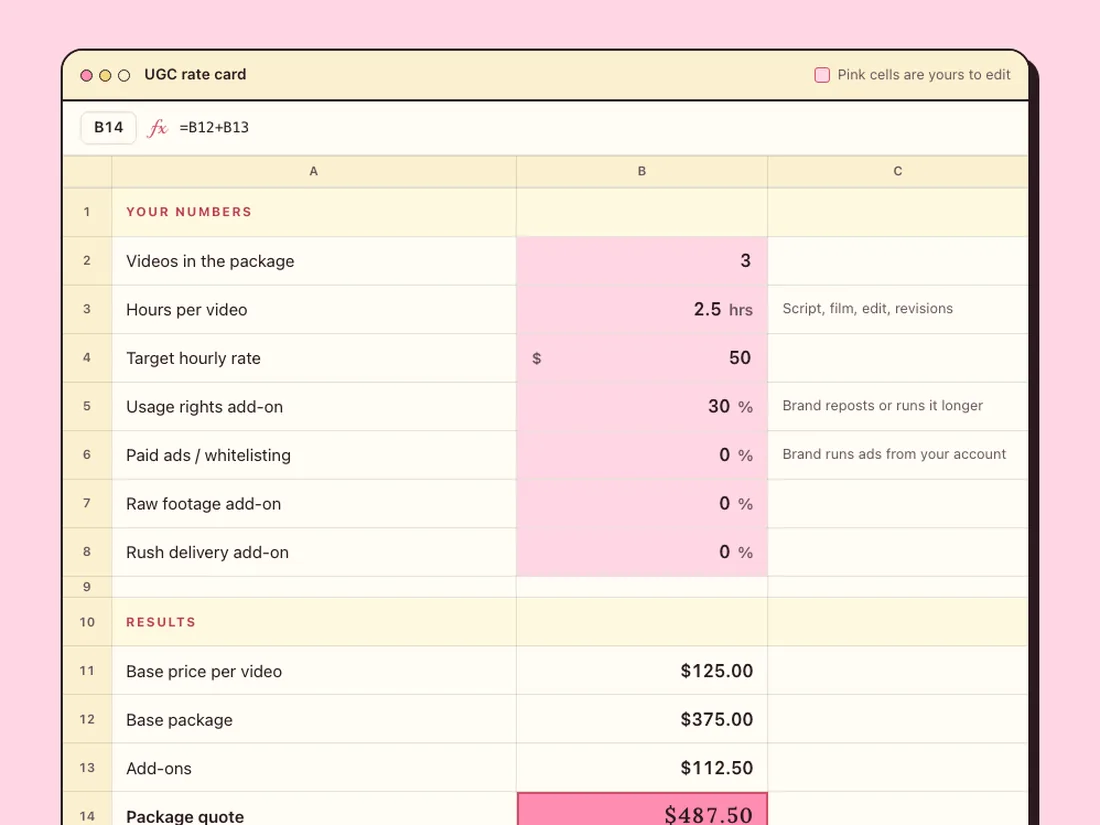Select column B header
The image size is (1100, 825).
point(642,171)
